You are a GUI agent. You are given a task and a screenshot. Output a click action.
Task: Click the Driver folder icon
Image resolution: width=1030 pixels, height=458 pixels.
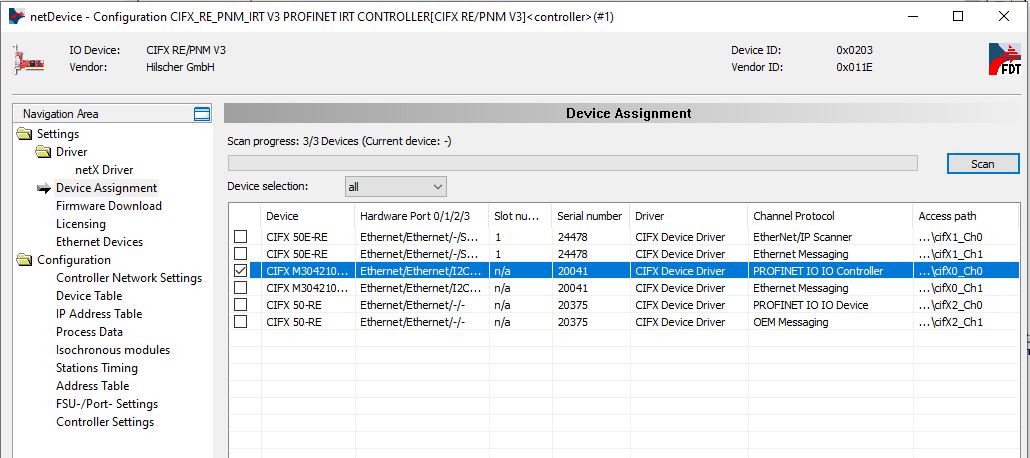[x=43, y=152]
